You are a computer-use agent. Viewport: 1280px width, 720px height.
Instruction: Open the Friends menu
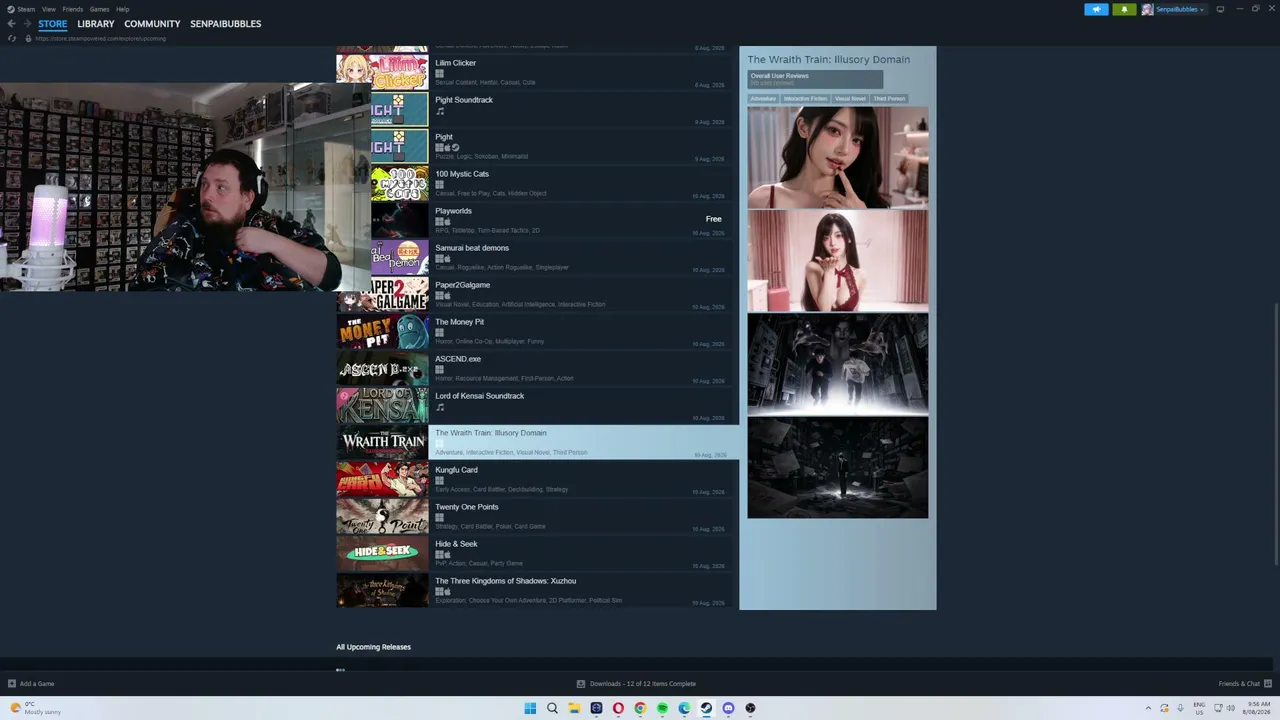73,9
